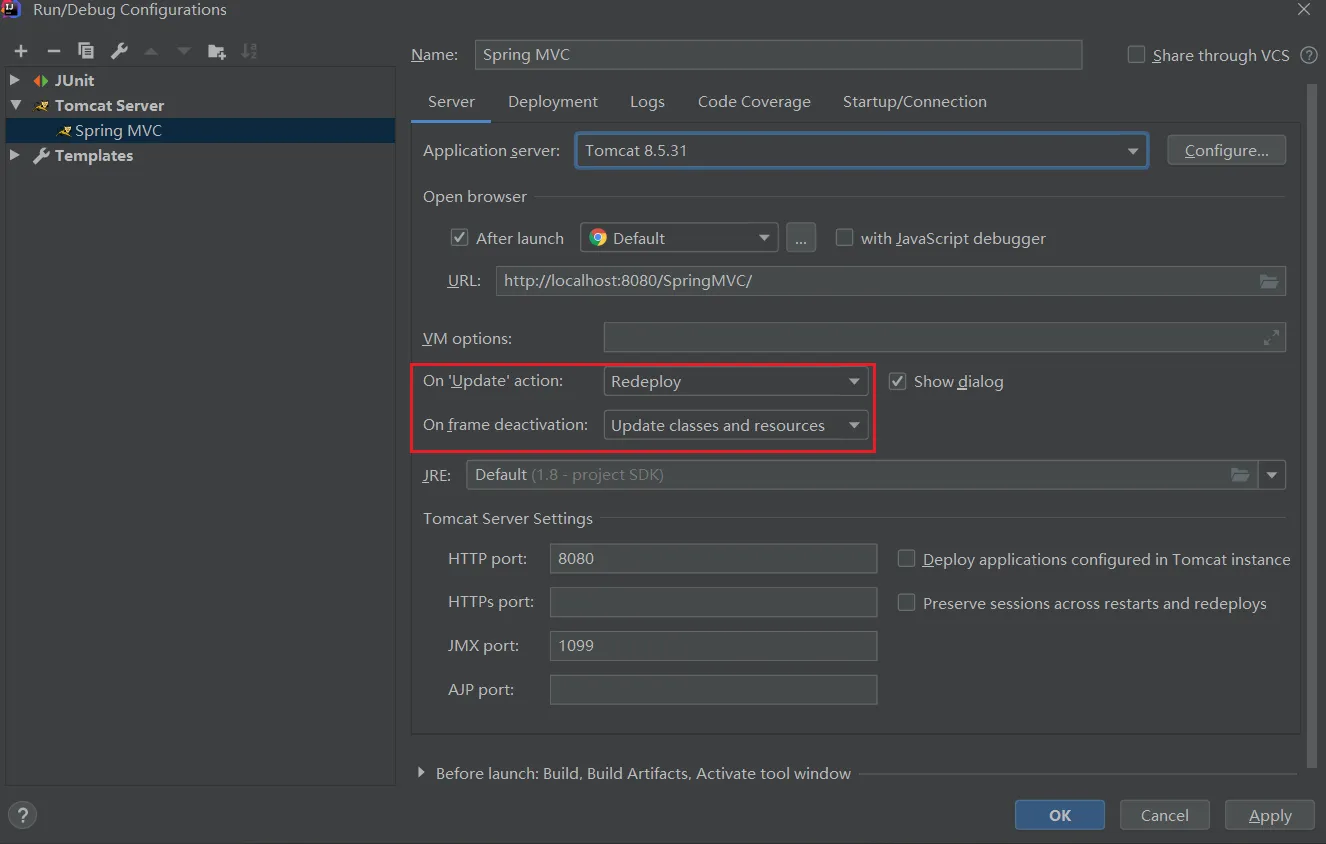The height and width of the screenshot is (844, 1326).
Task: Click the Move into new folder icon
Action: 216,51
